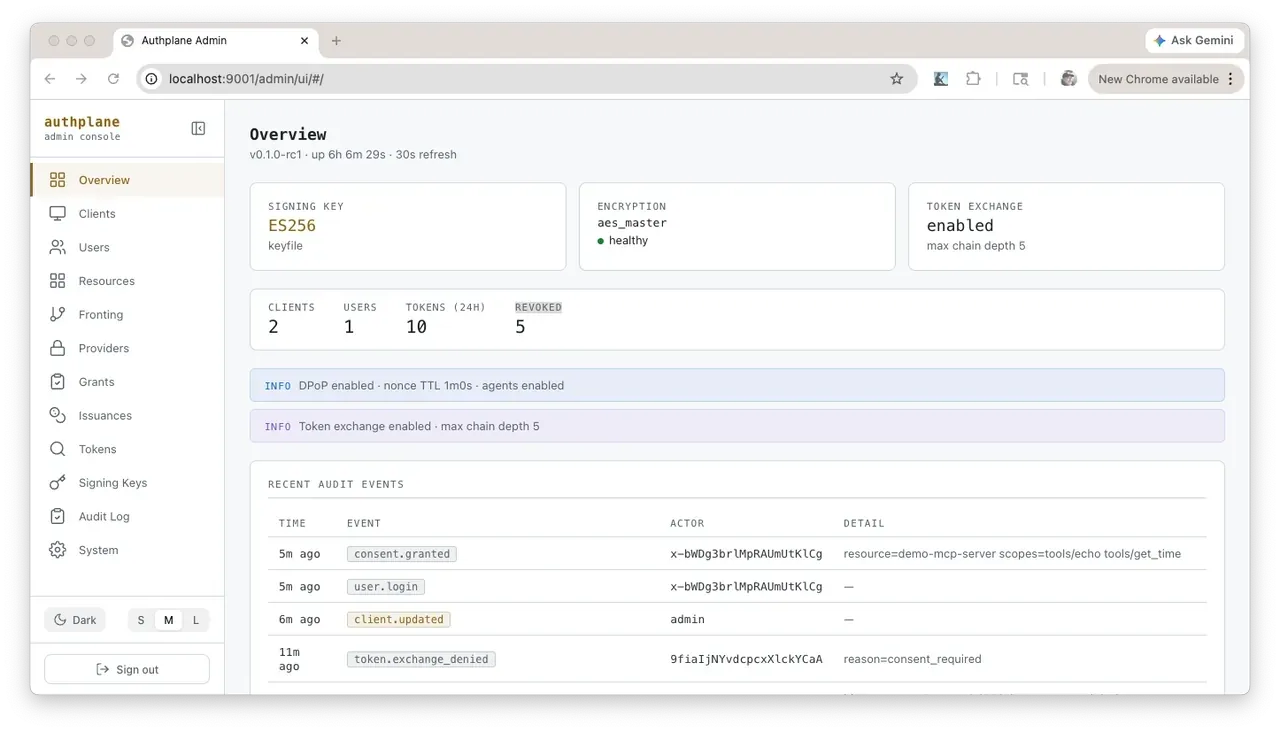Click the Issuances coins icon
The image size is (1280, 732).
point(58,415)
